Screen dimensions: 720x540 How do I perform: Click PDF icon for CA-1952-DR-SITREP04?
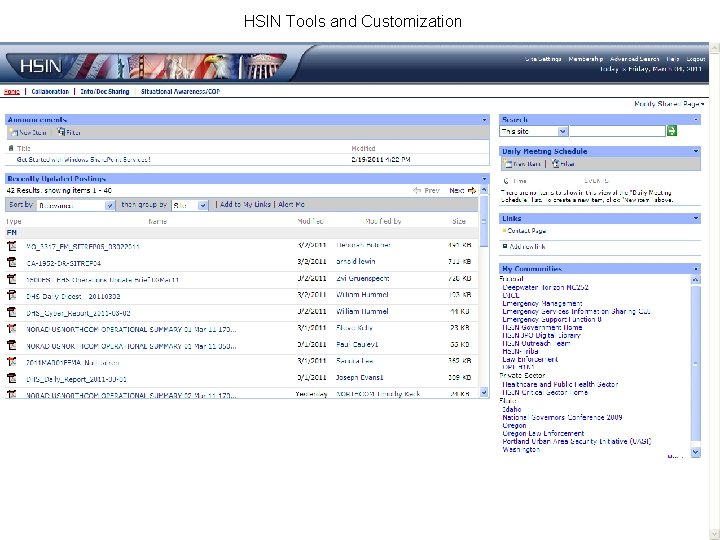(11, 262)
